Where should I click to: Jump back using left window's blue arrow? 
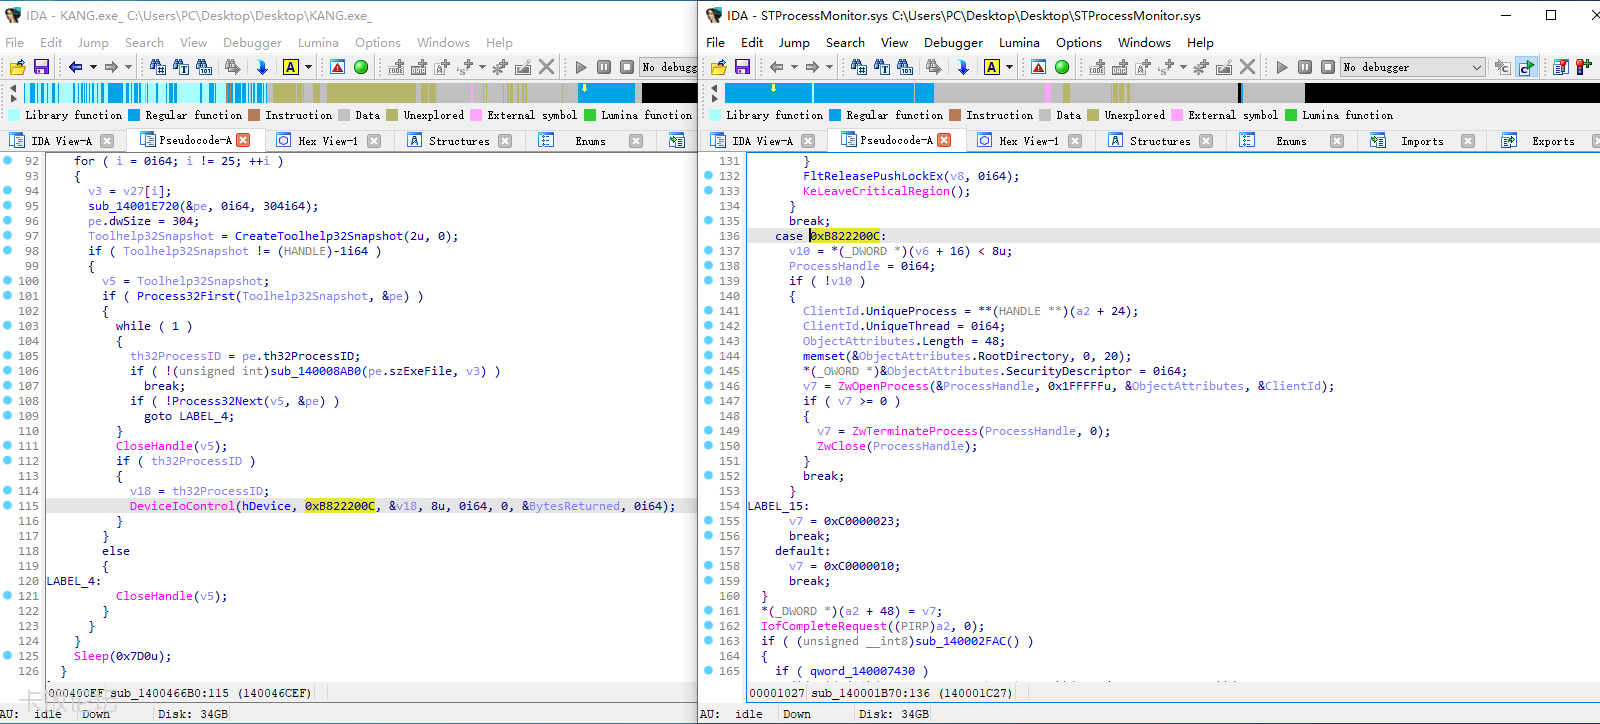[76, 67]
